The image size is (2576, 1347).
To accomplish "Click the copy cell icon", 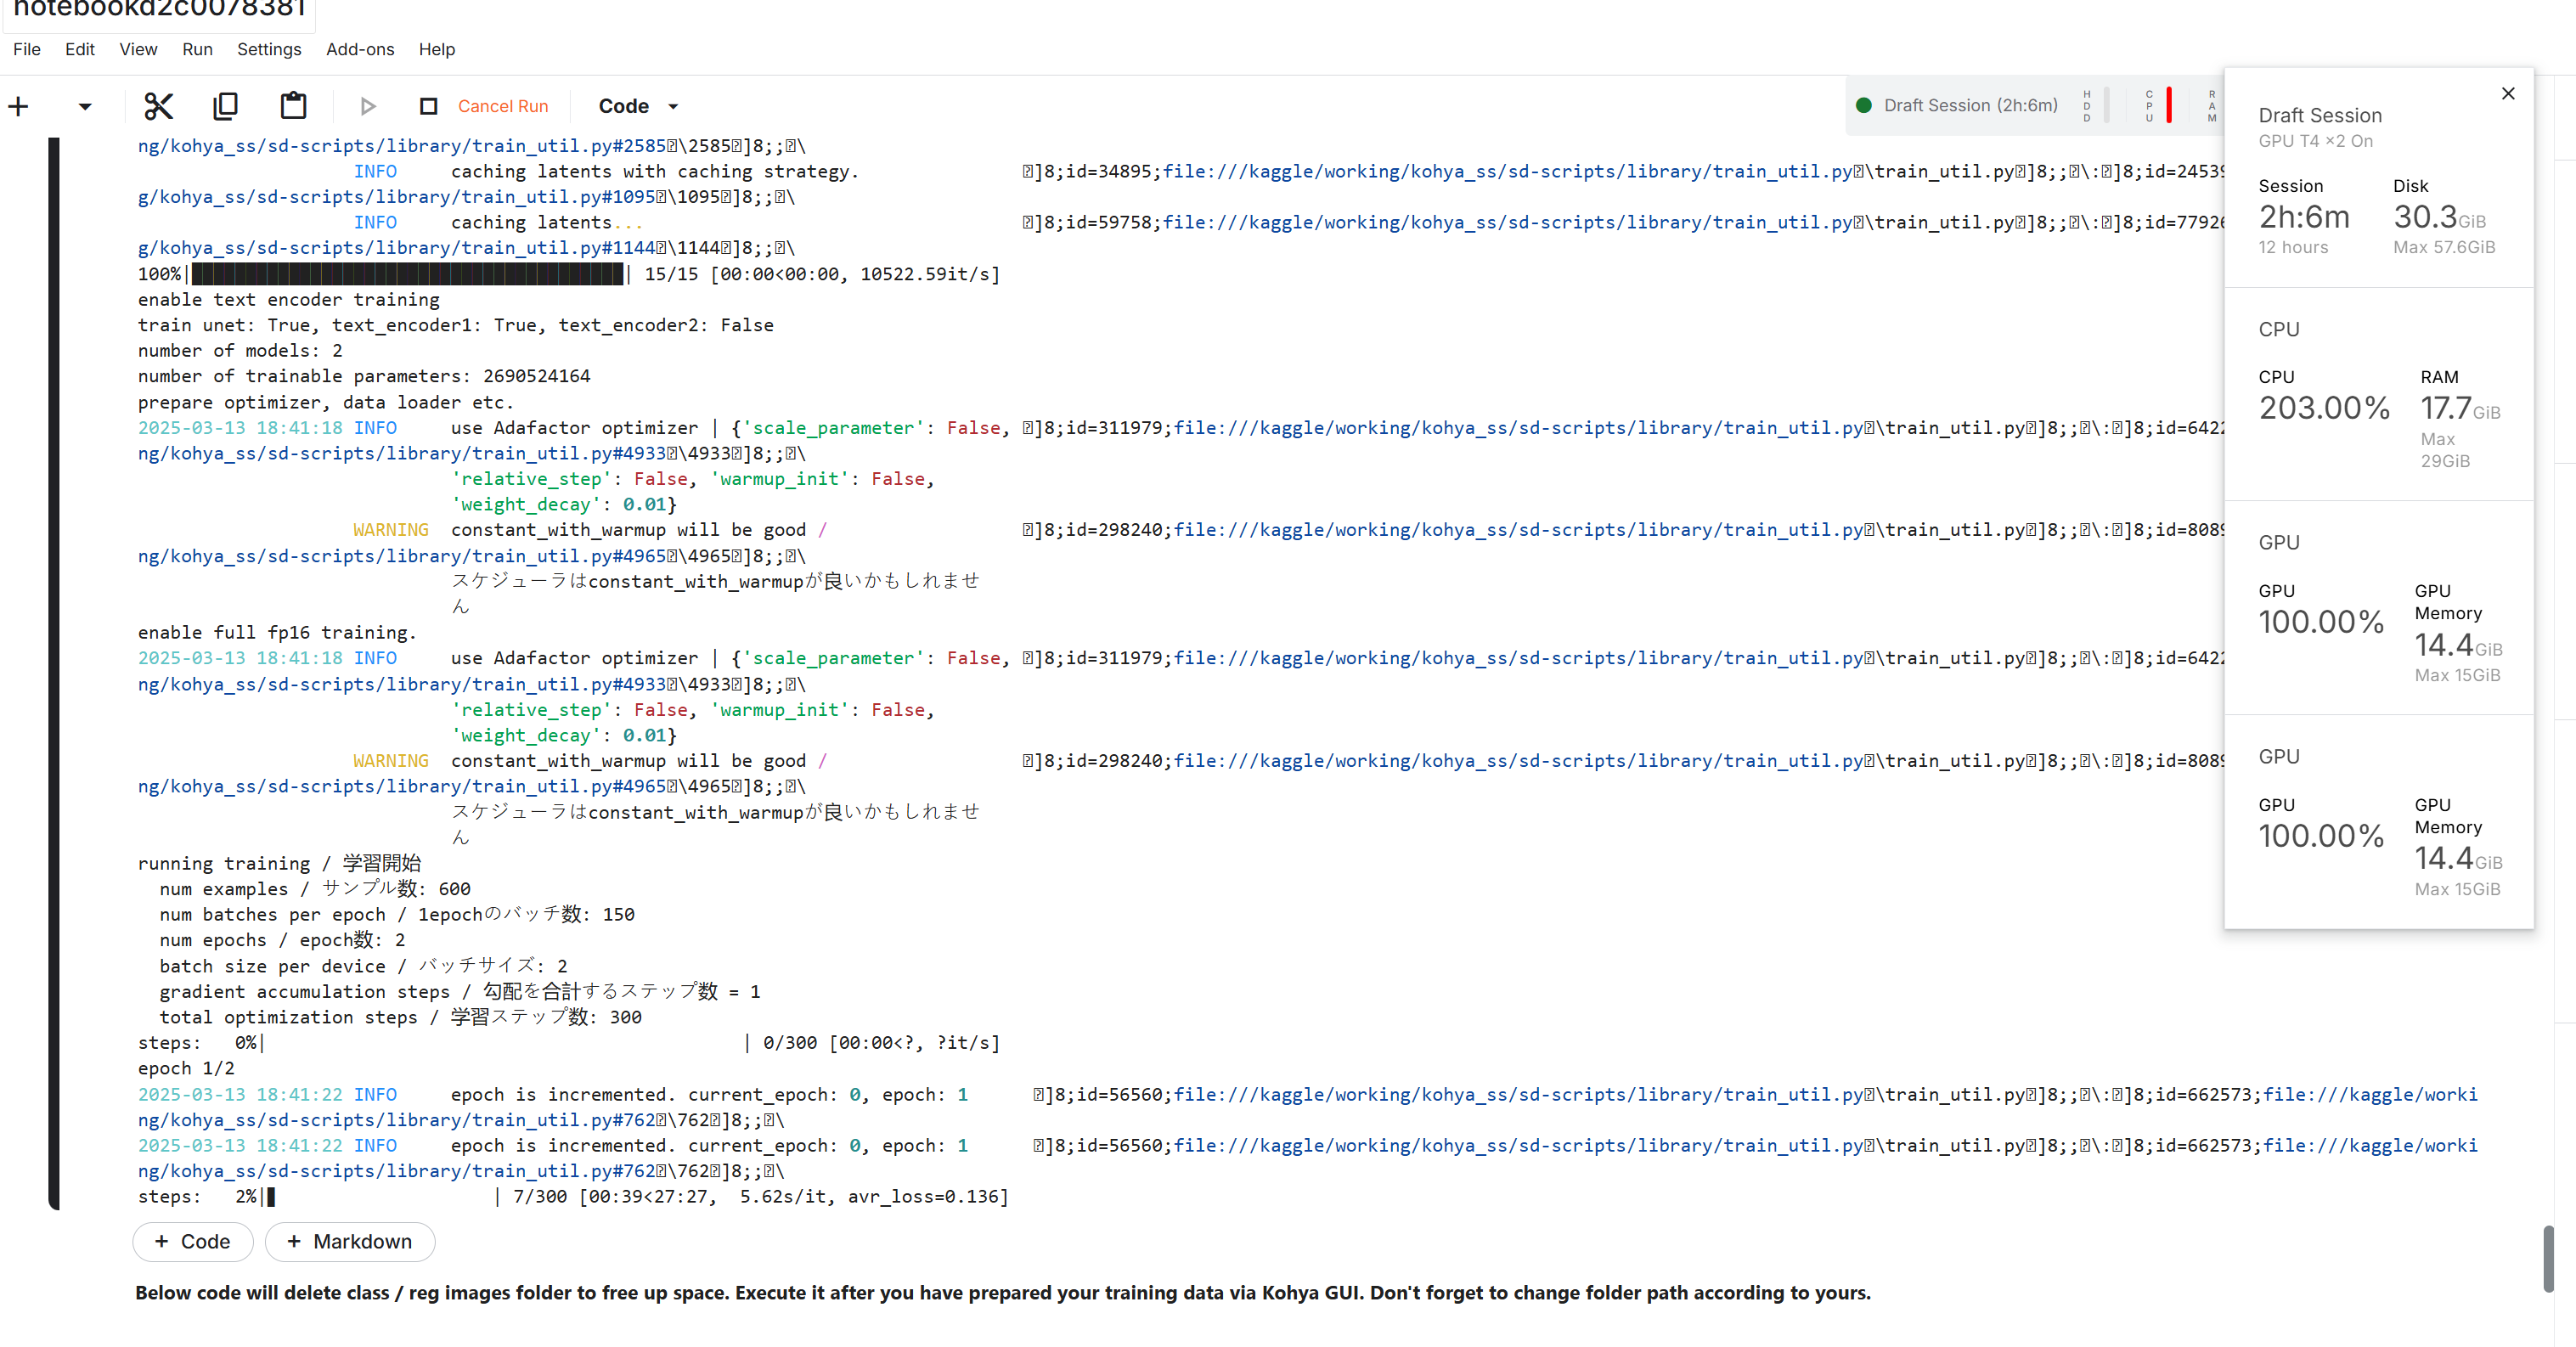I will [226, 106].
